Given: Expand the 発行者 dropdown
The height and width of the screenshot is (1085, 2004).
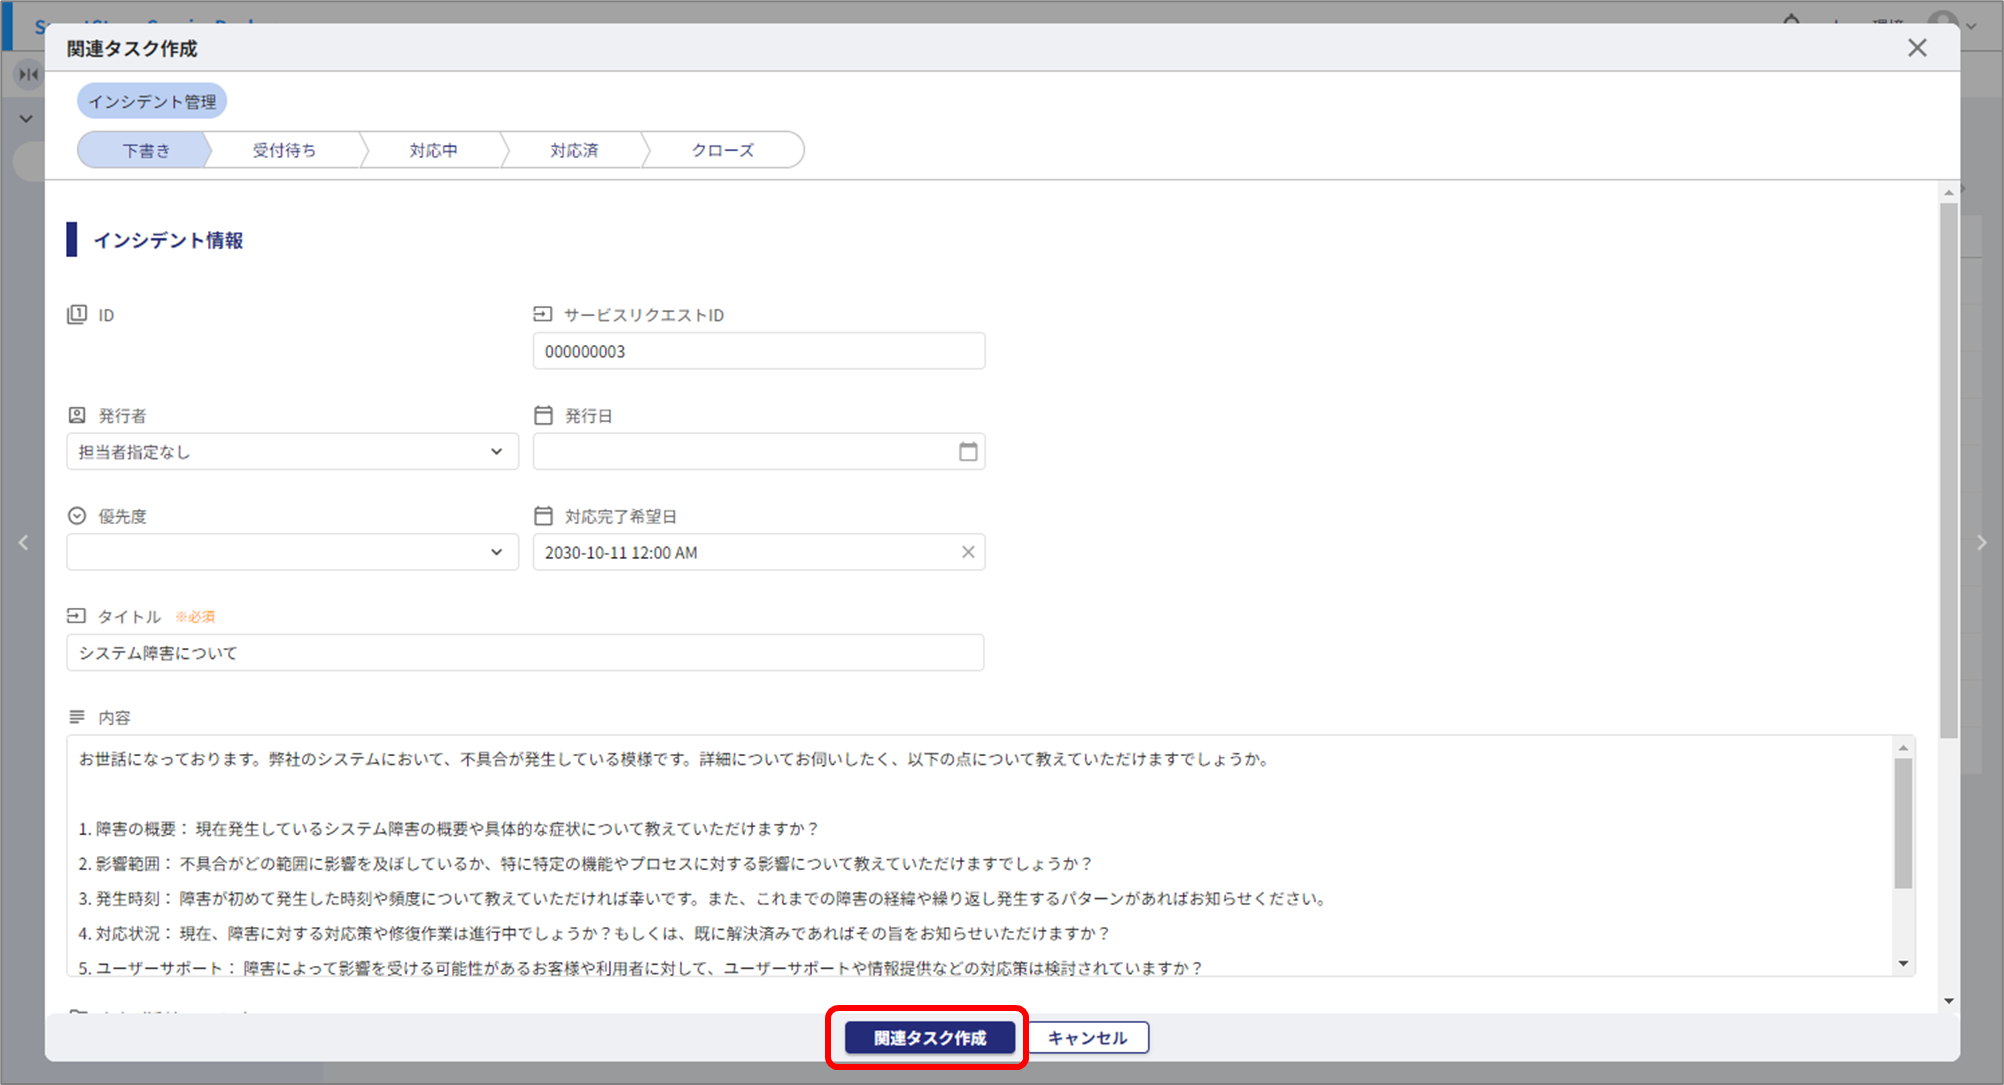Looking at the screenshot, I should pyautogui.click(x=496, y=452).
